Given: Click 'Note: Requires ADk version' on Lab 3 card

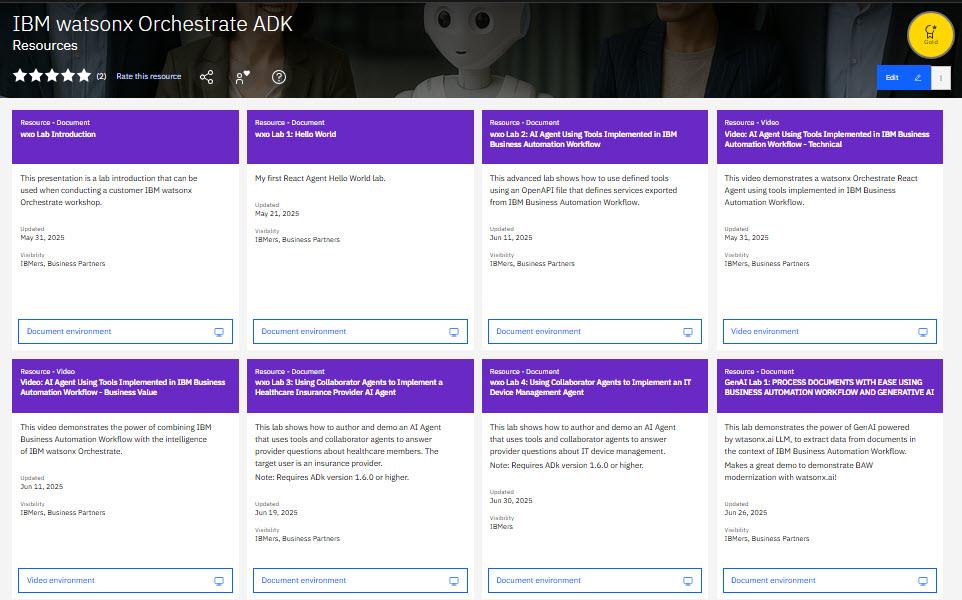Looking at the screenshot, I should click(332, 477).
